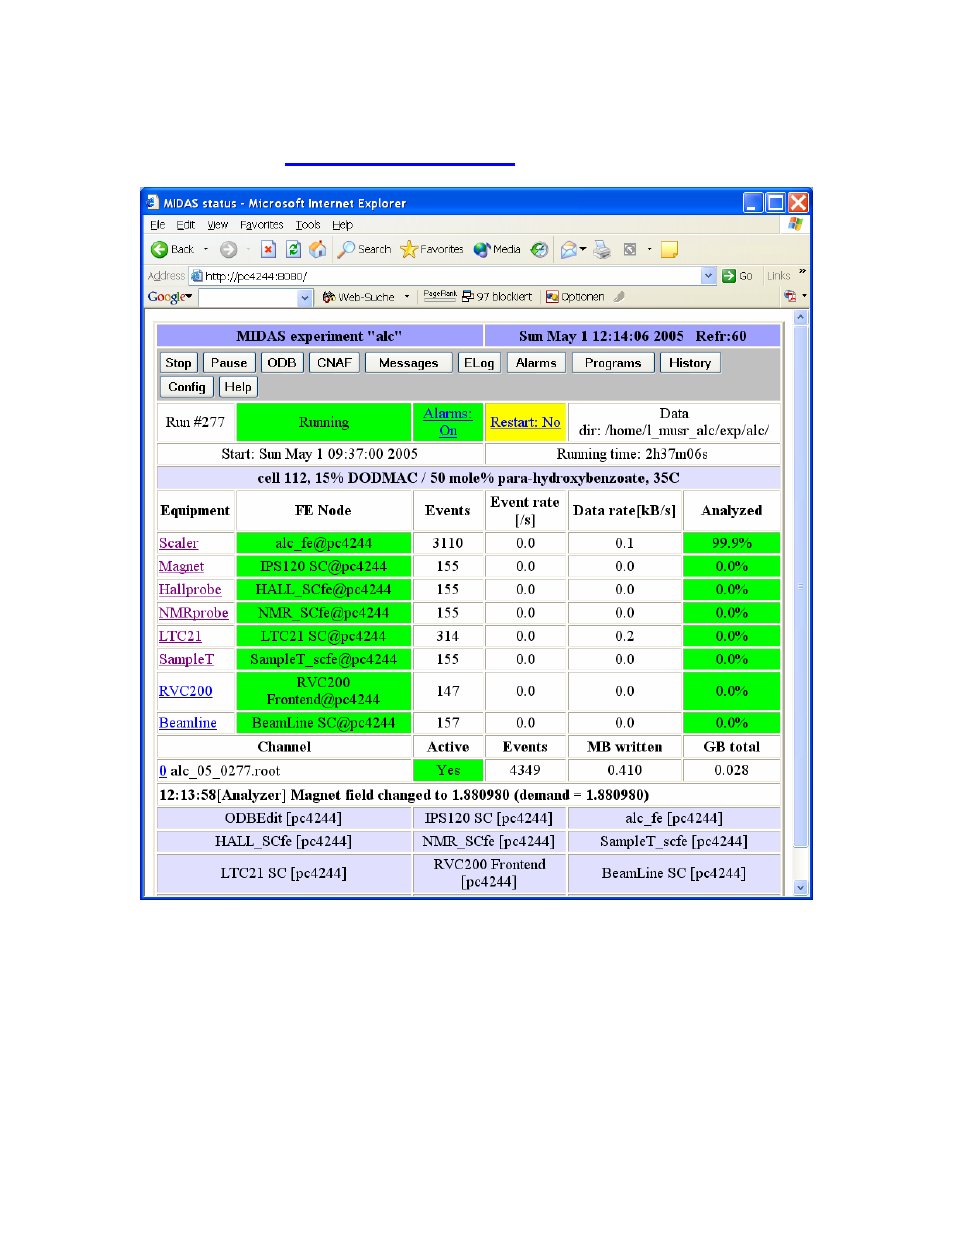This screenshot has width=954, height=1235.
Task: Open Favorites star icon in toolbar
Action: pyautogui.click(x=409, y=250)
